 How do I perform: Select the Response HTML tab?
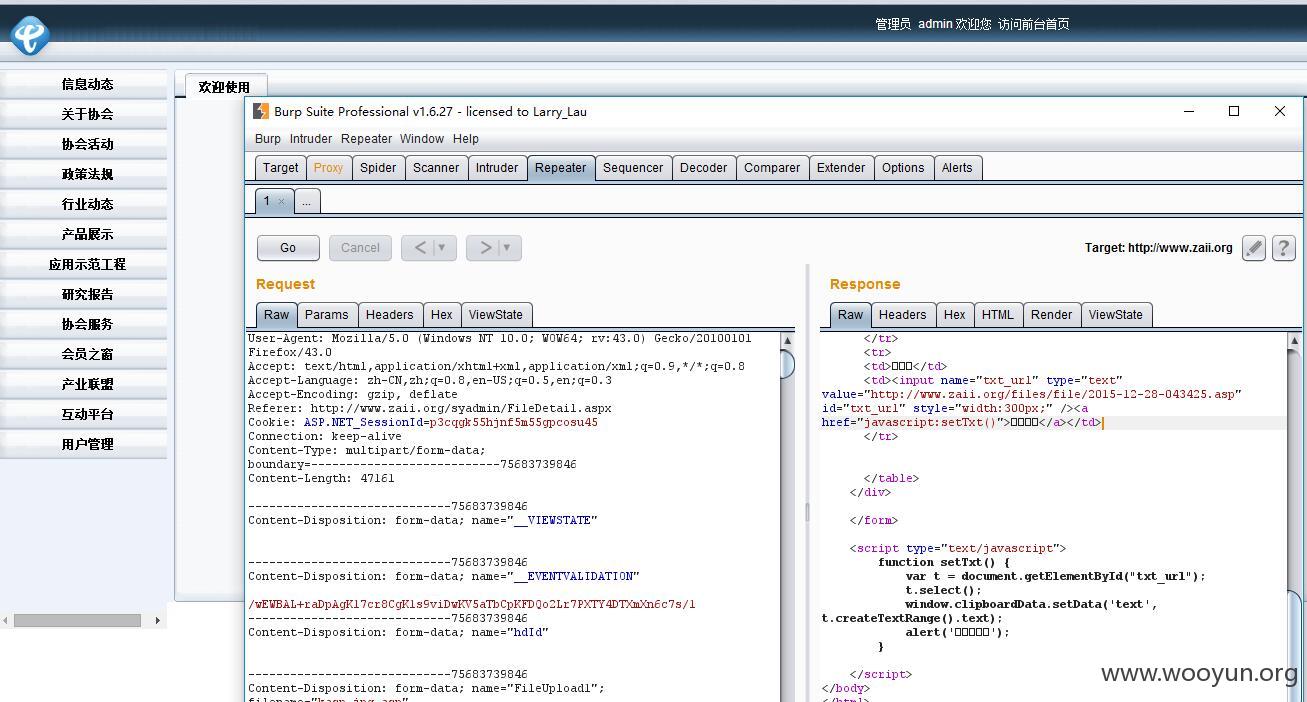click(998, 314)
